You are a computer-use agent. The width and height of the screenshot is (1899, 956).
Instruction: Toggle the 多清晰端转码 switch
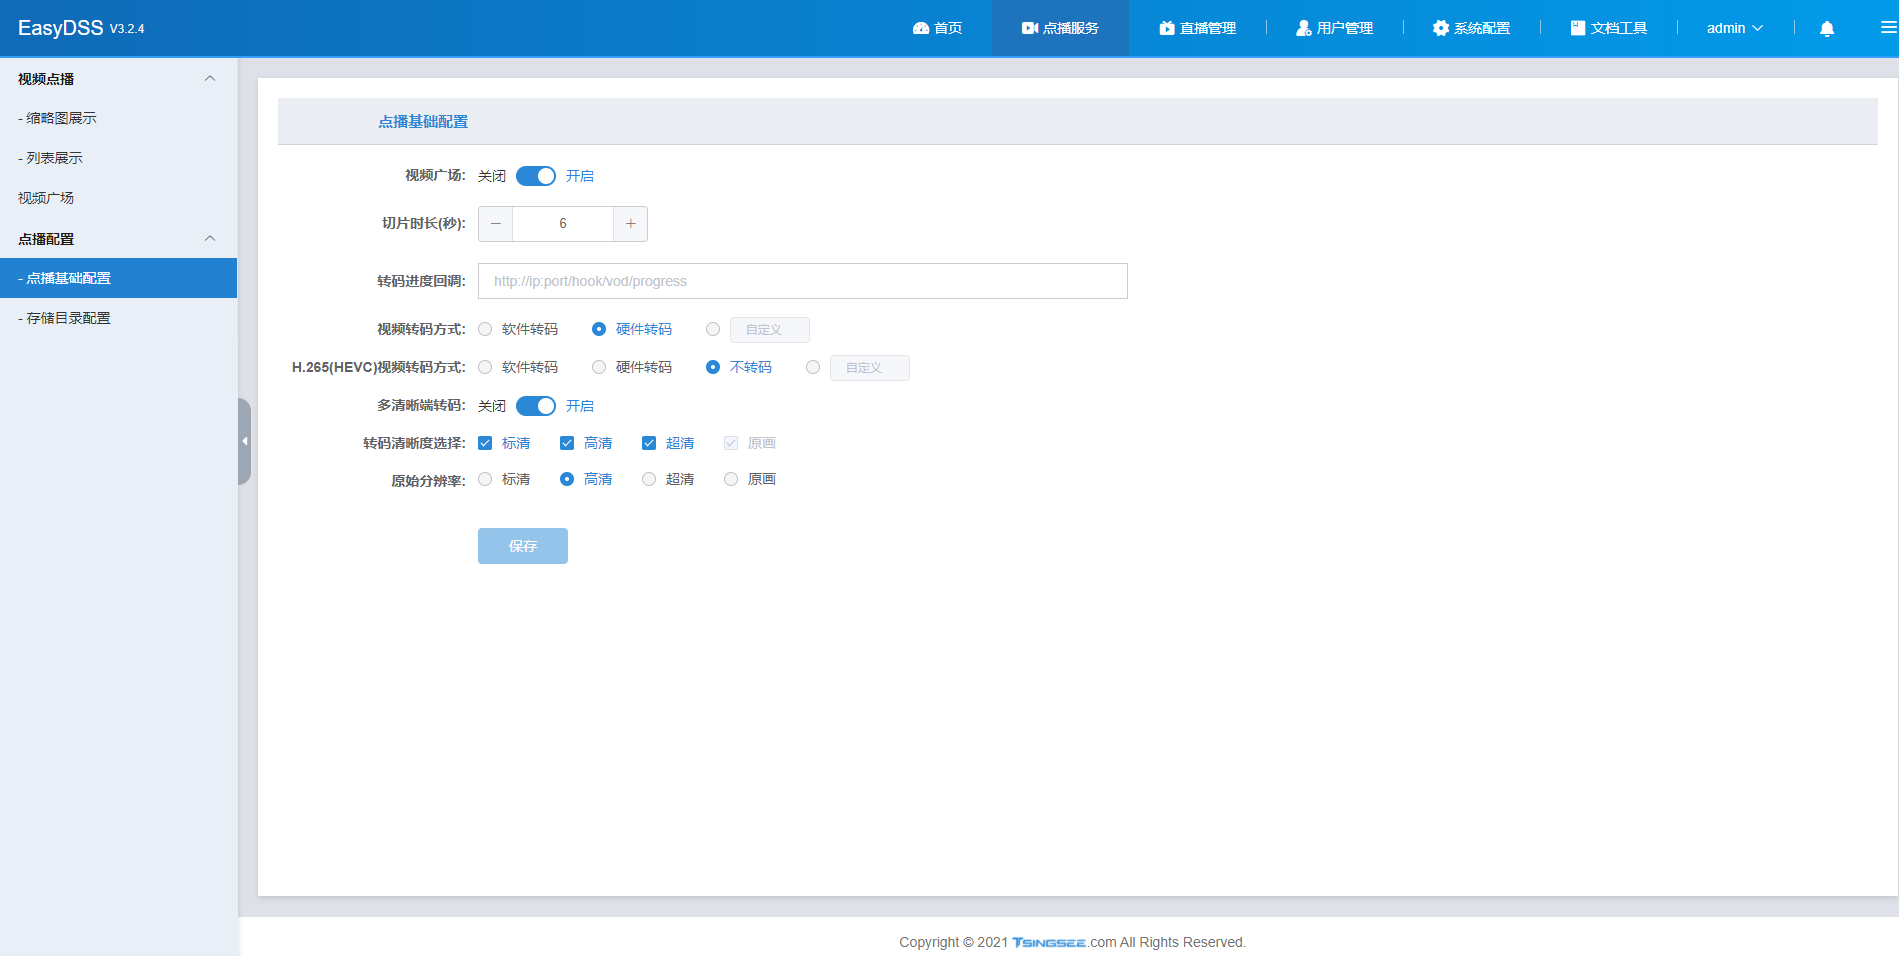click(536, 406)
